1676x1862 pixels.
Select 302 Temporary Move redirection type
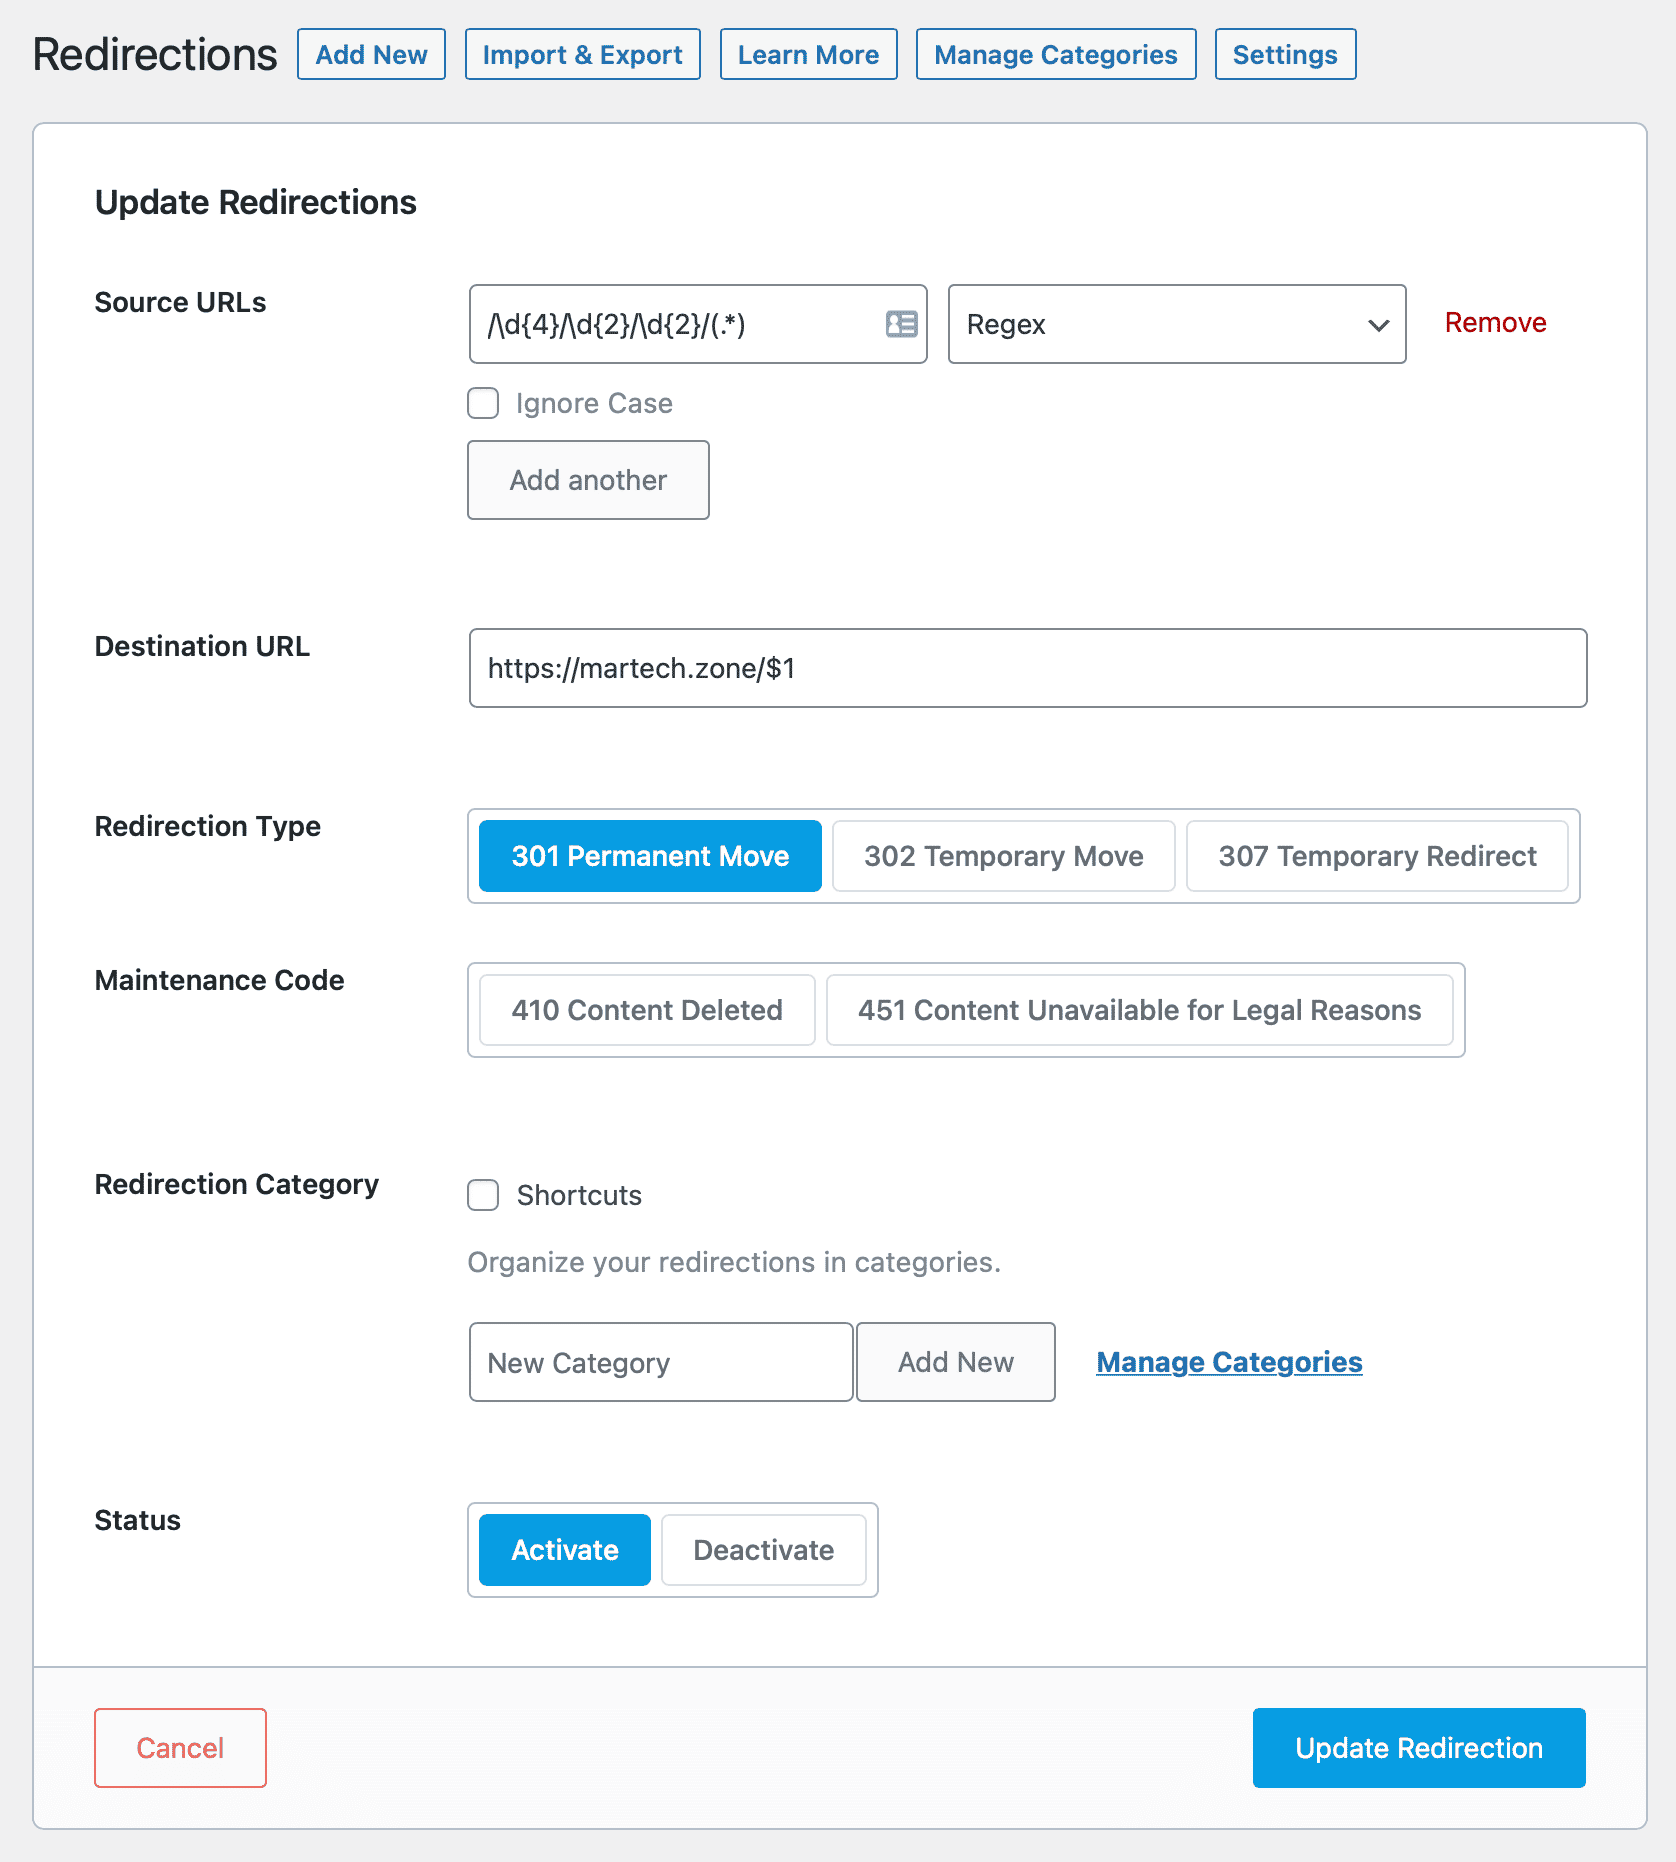(1003, 856)
